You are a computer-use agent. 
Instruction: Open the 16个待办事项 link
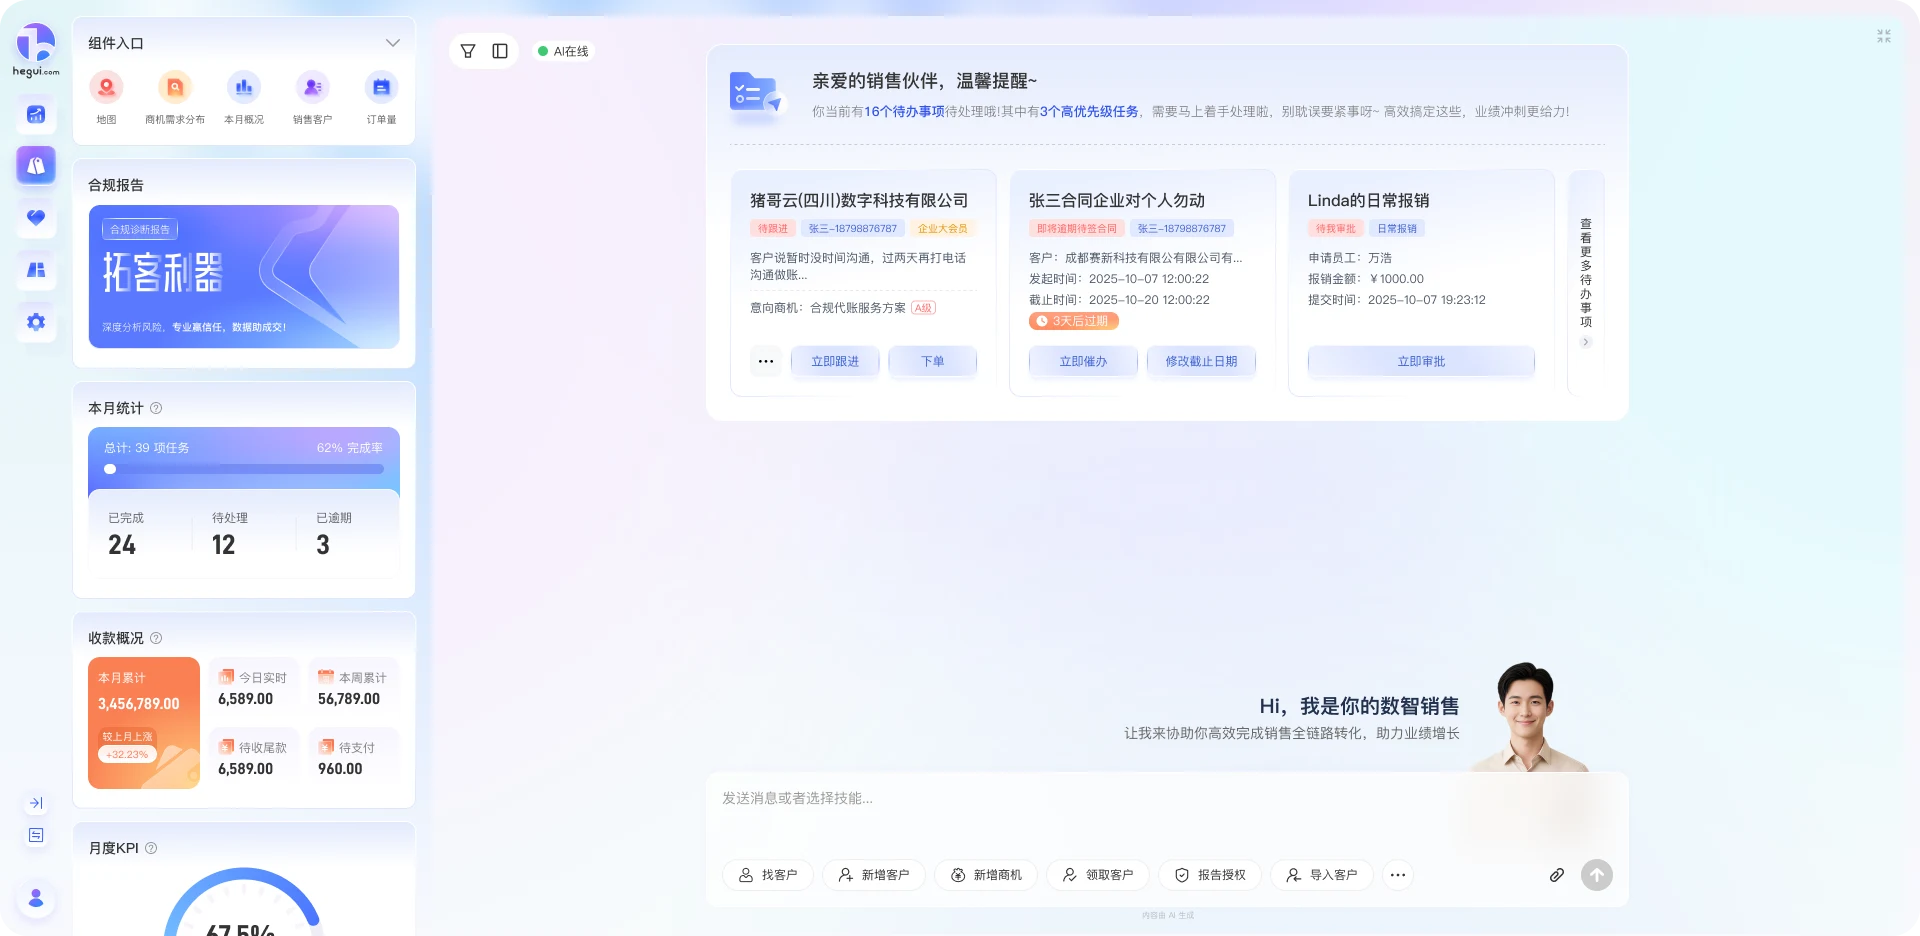pos(904,112)
